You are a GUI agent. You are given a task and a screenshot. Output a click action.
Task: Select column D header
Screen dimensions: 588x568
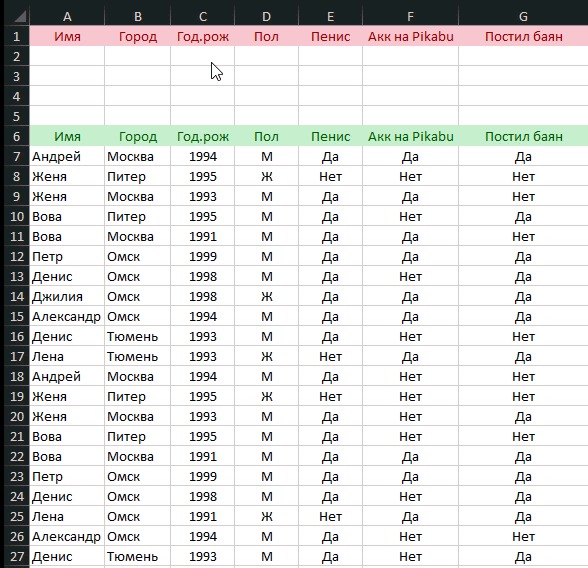266,16
